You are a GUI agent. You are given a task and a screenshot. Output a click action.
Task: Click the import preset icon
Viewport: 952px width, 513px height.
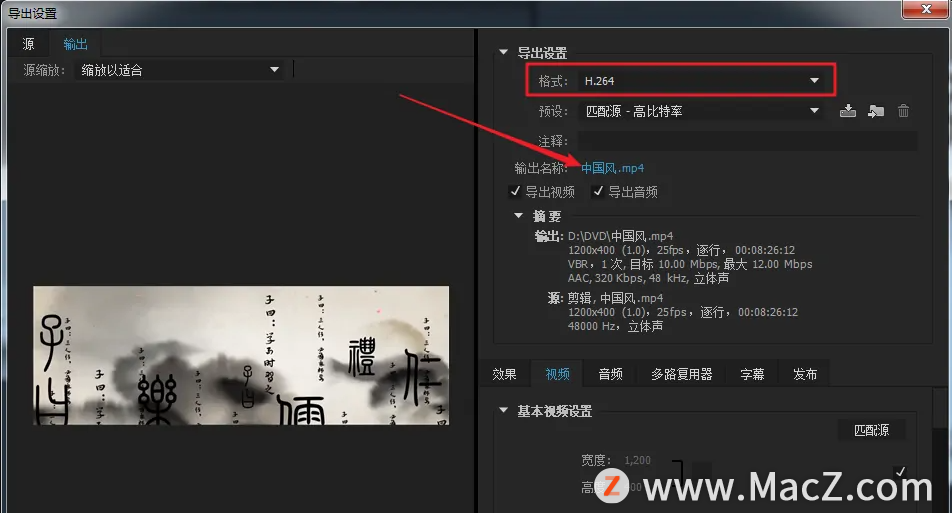pos(876,111)
